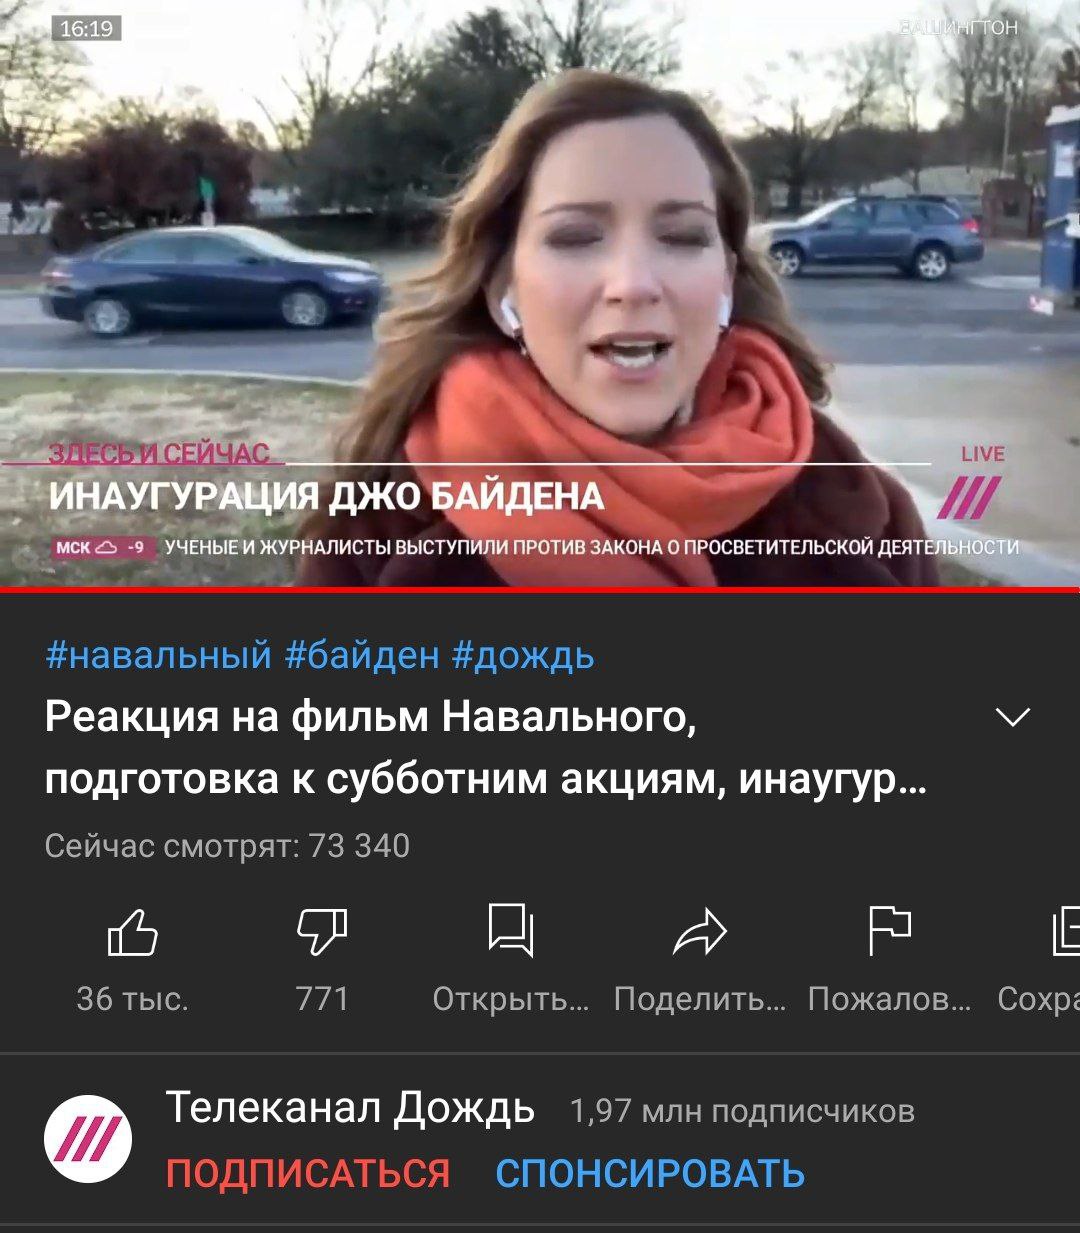The width and height of the screenshot is (1080, 1233).
Task: Tap the save to playlist icon
Action: (1066, 931)
